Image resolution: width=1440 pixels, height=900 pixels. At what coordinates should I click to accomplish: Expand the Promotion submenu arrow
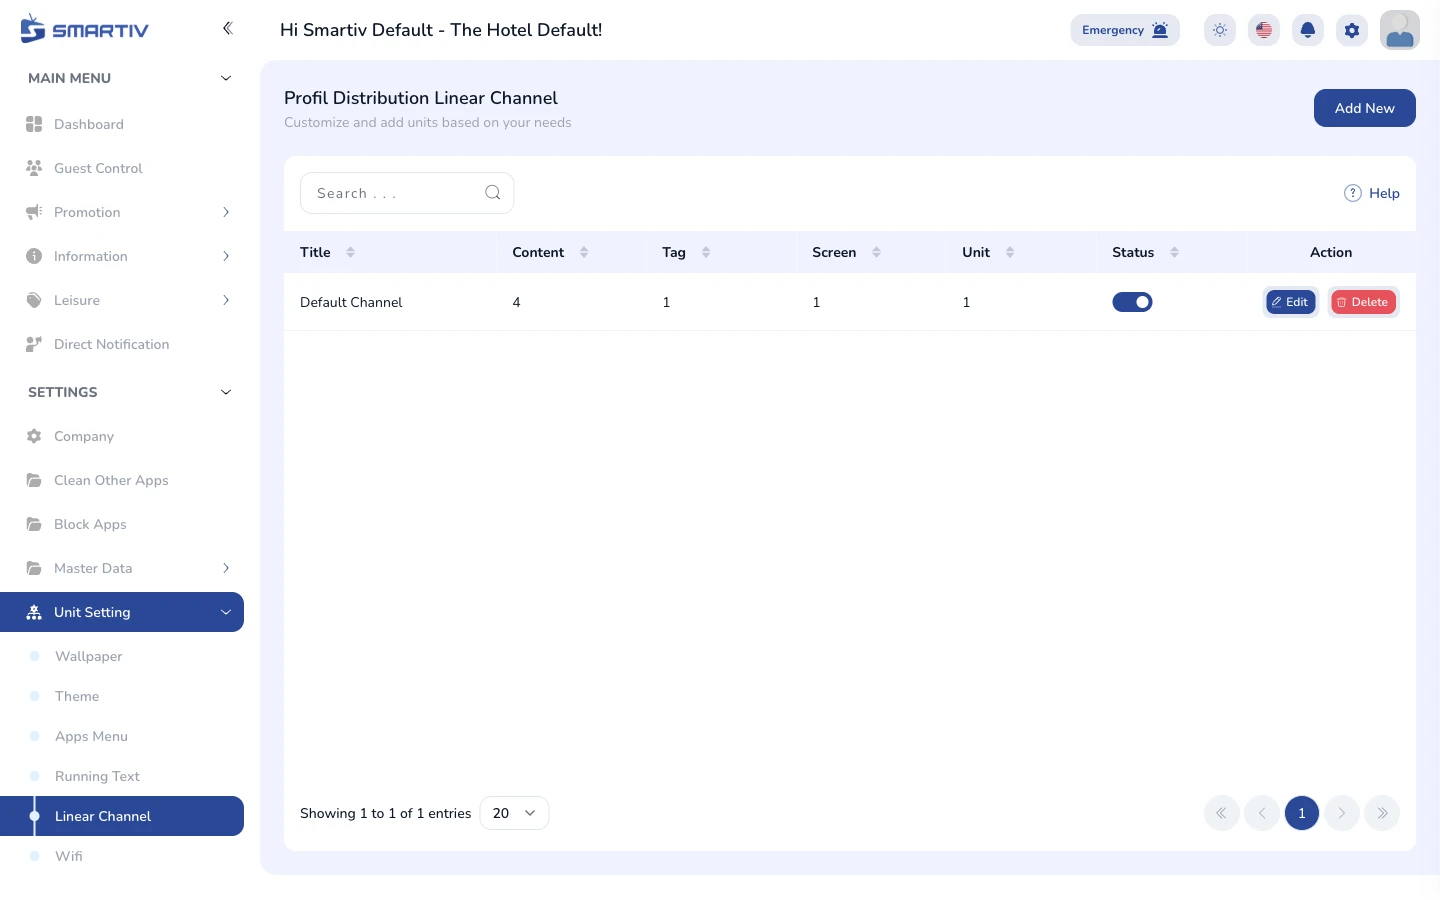pyautogui.click(x=226, y=212)
